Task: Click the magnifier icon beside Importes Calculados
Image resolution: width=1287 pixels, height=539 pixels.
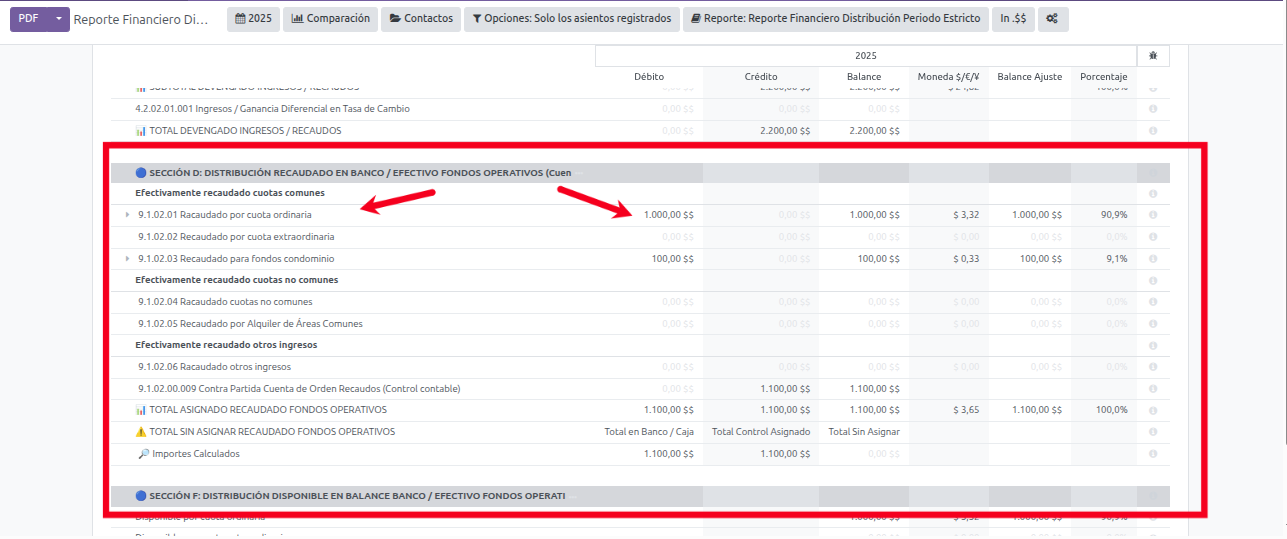Action: pyautogui.click(x=143, y=454)
